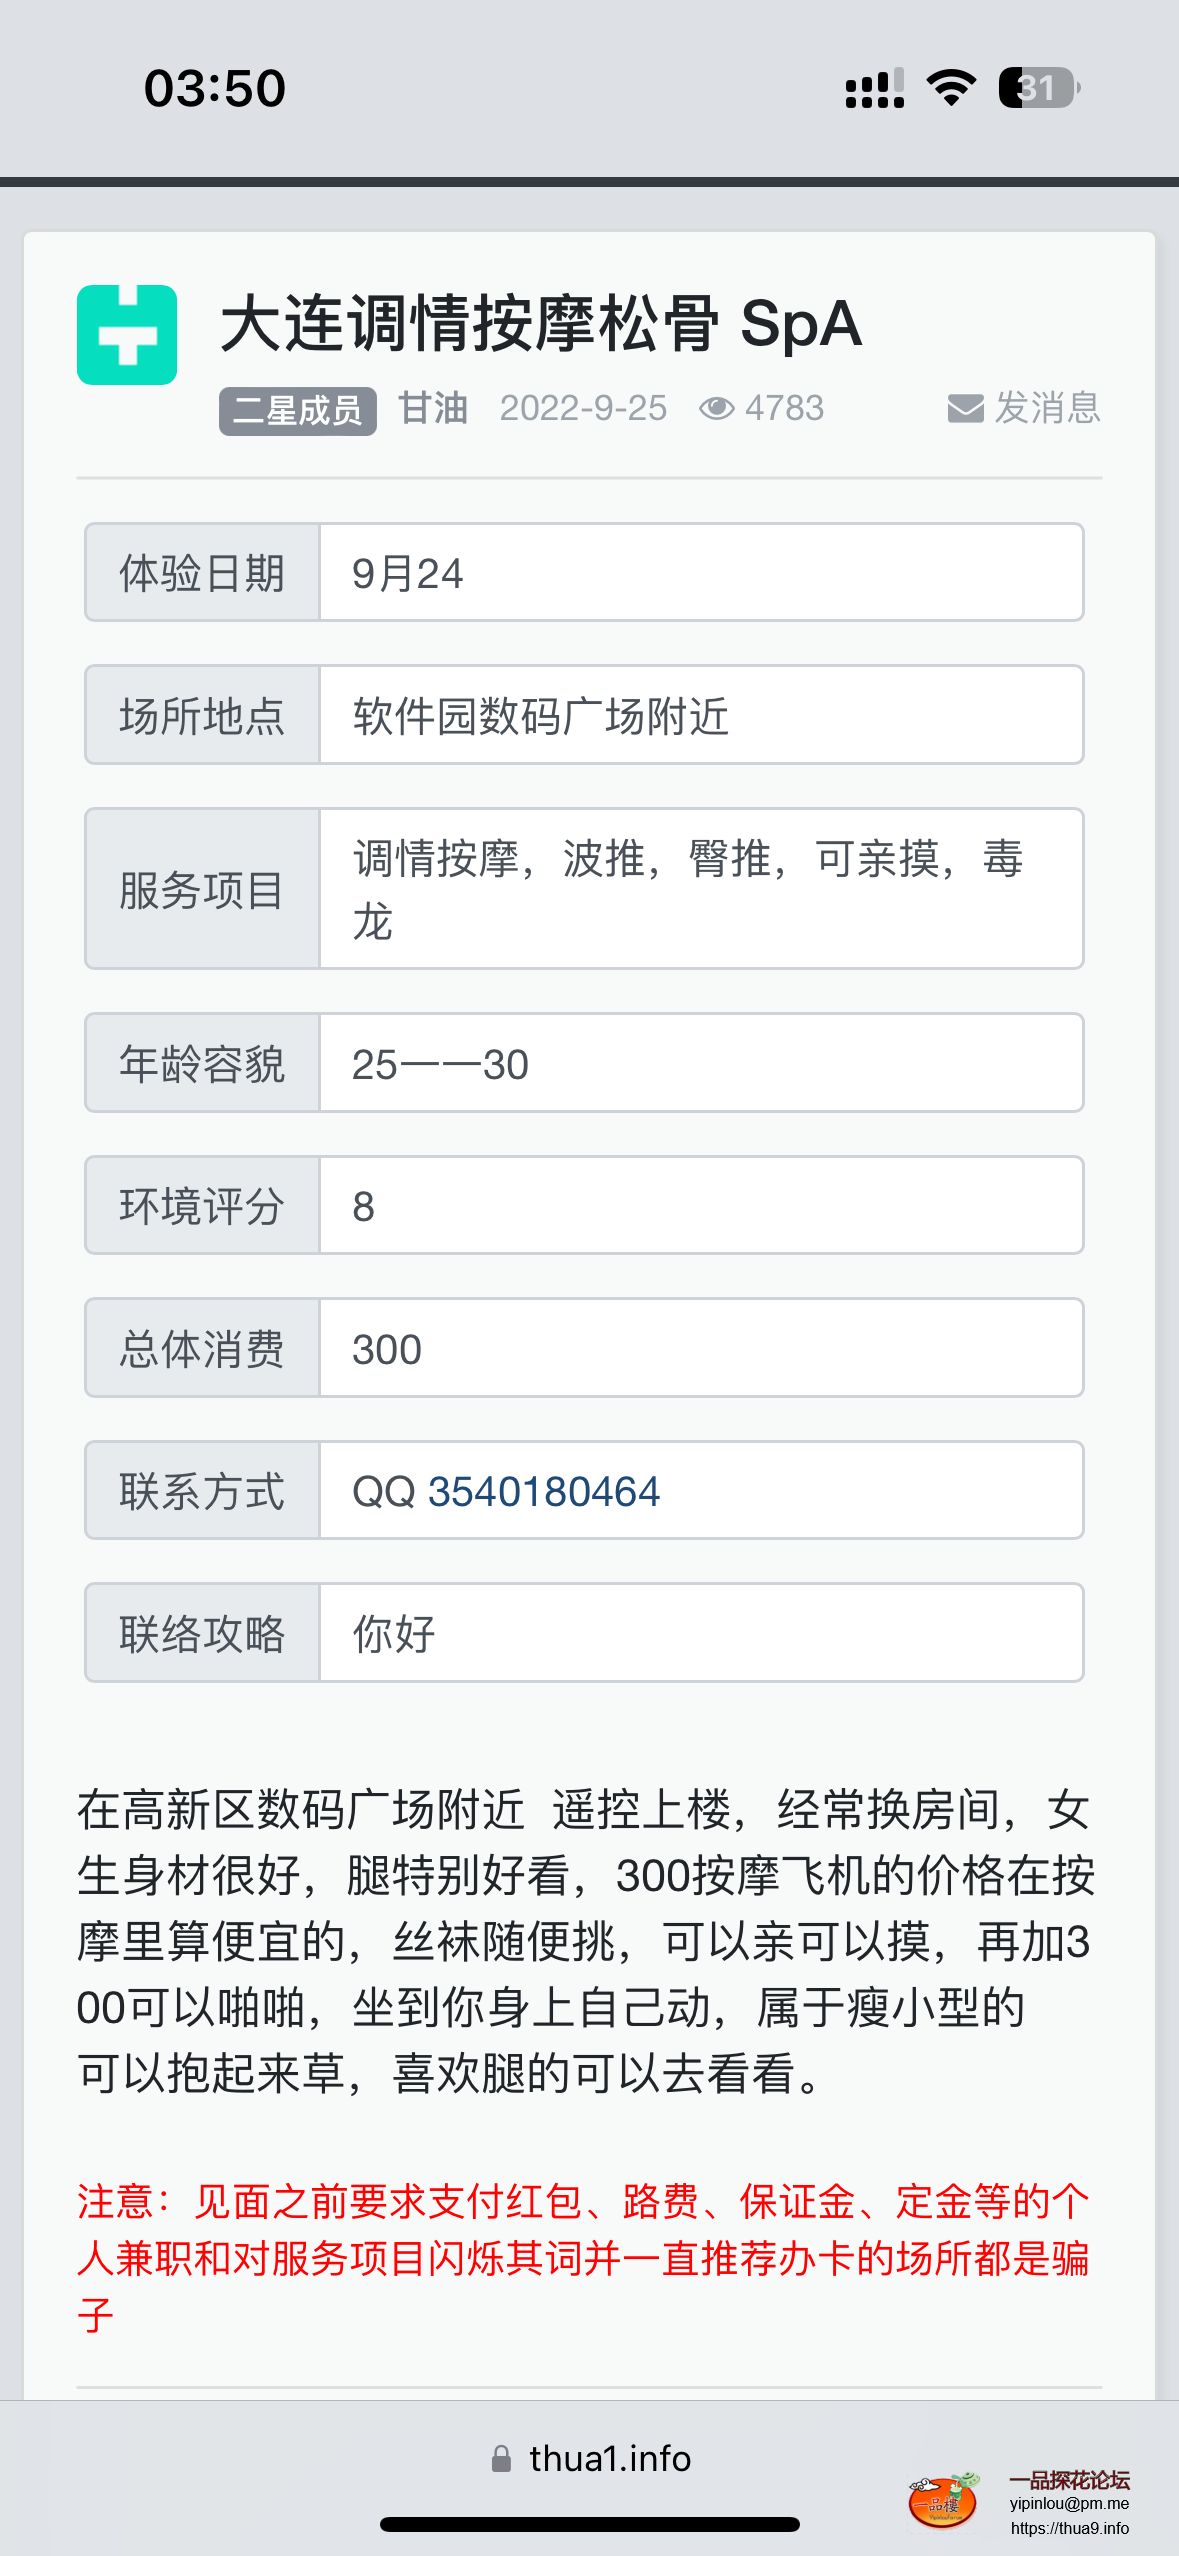Click the 体验日期 field showing 9月24
Screen dimensions: 1179x2556
(x=700, y=573)
